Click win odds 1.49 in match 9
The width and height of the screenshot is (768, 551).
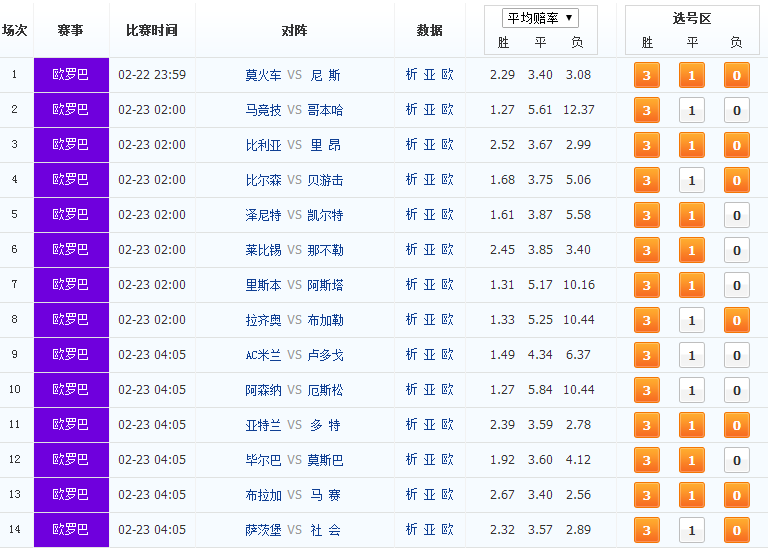(503, 355)
